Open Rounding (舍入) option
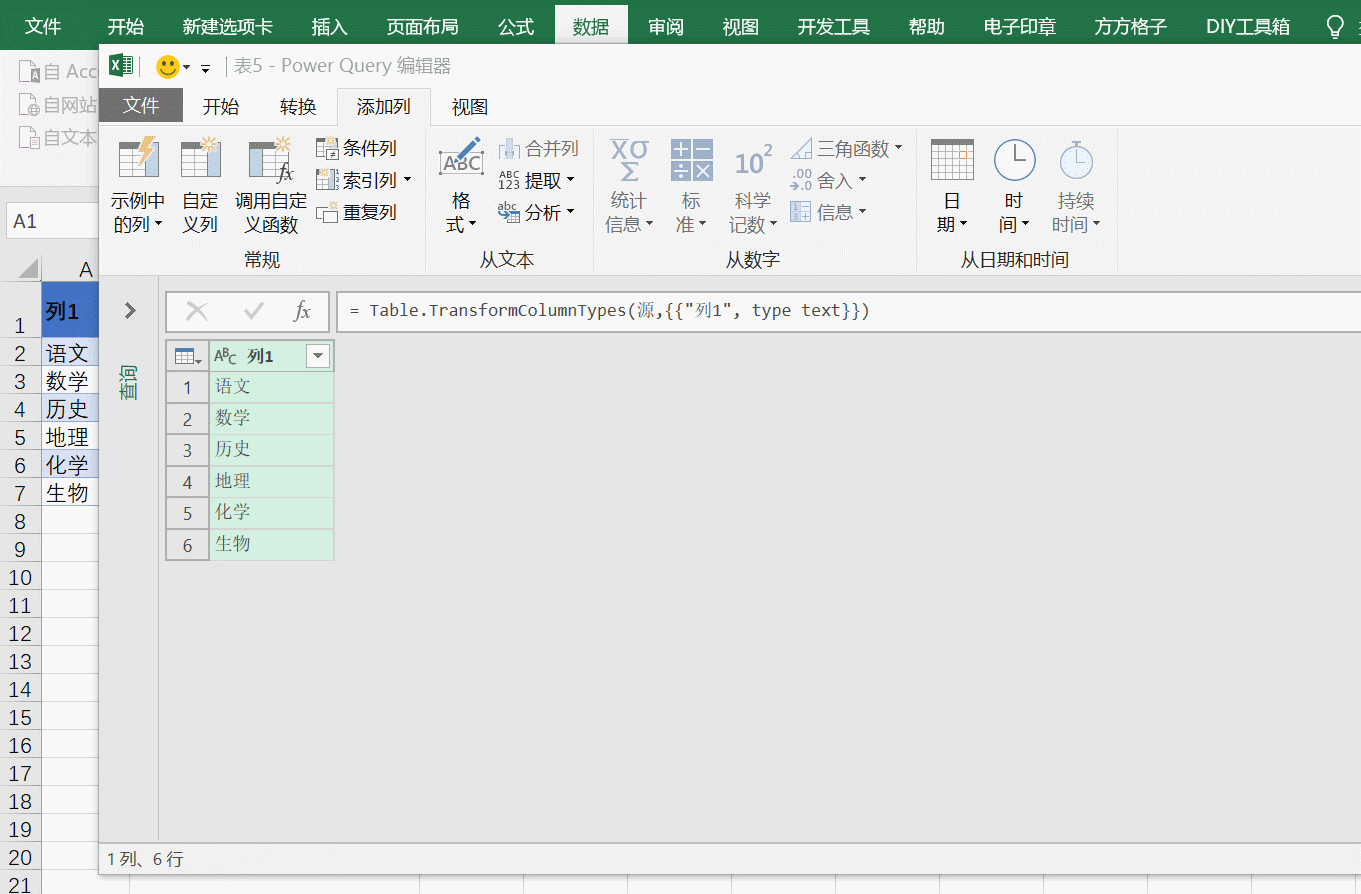The width and height of the screenshot is (1361, 894). [828, 180]
